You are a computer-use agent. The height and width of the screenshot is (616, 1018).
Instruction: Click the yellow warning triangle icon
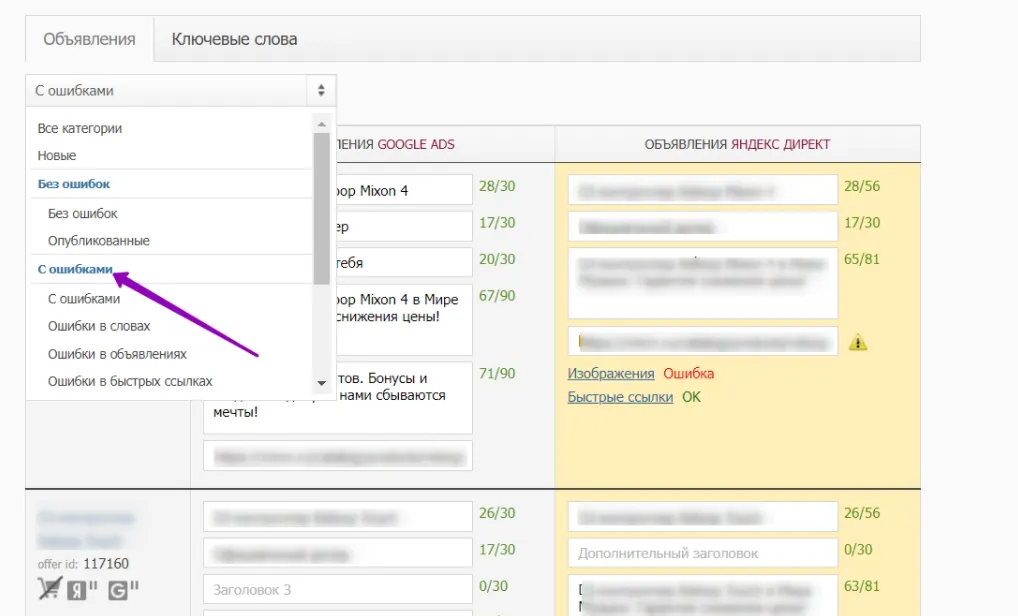858,342
